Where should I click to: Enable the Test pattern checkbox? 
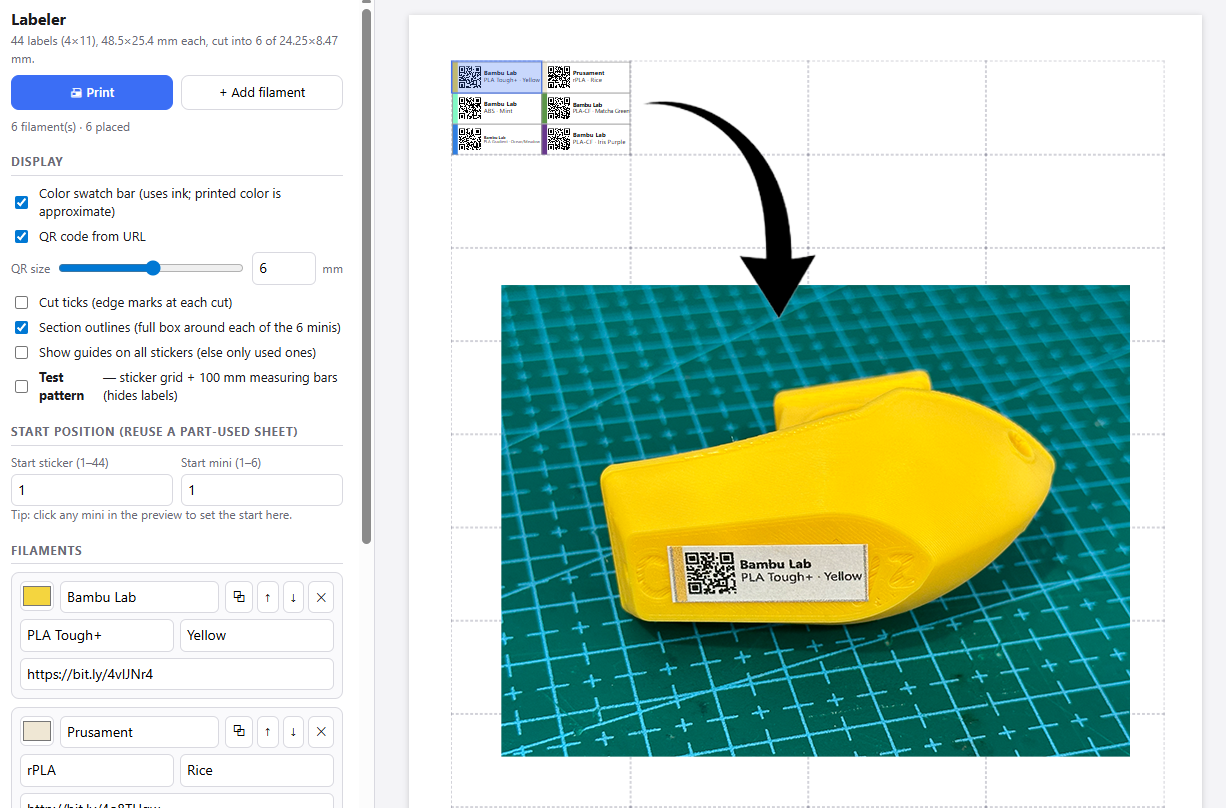(21, 386)
